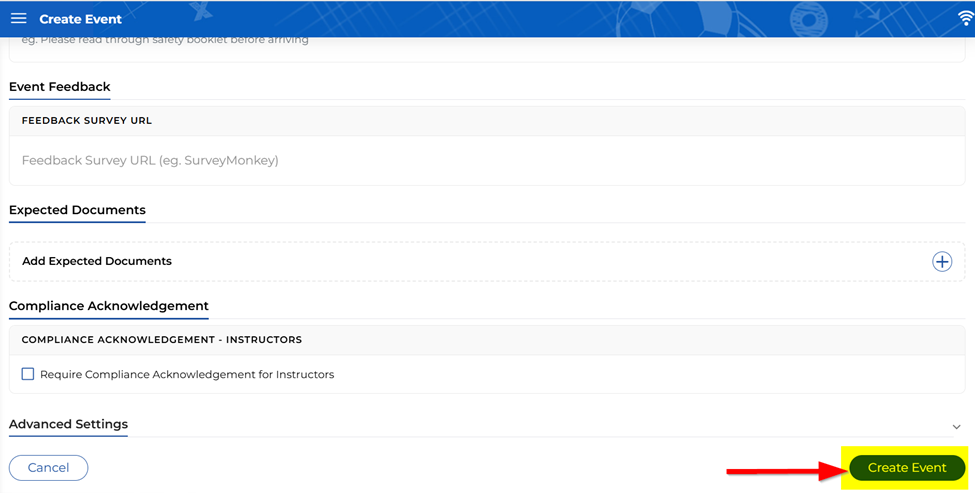Click the plus icon to add expected documents
The width and height of the screenshot is (975, 493).
(942, 261)
